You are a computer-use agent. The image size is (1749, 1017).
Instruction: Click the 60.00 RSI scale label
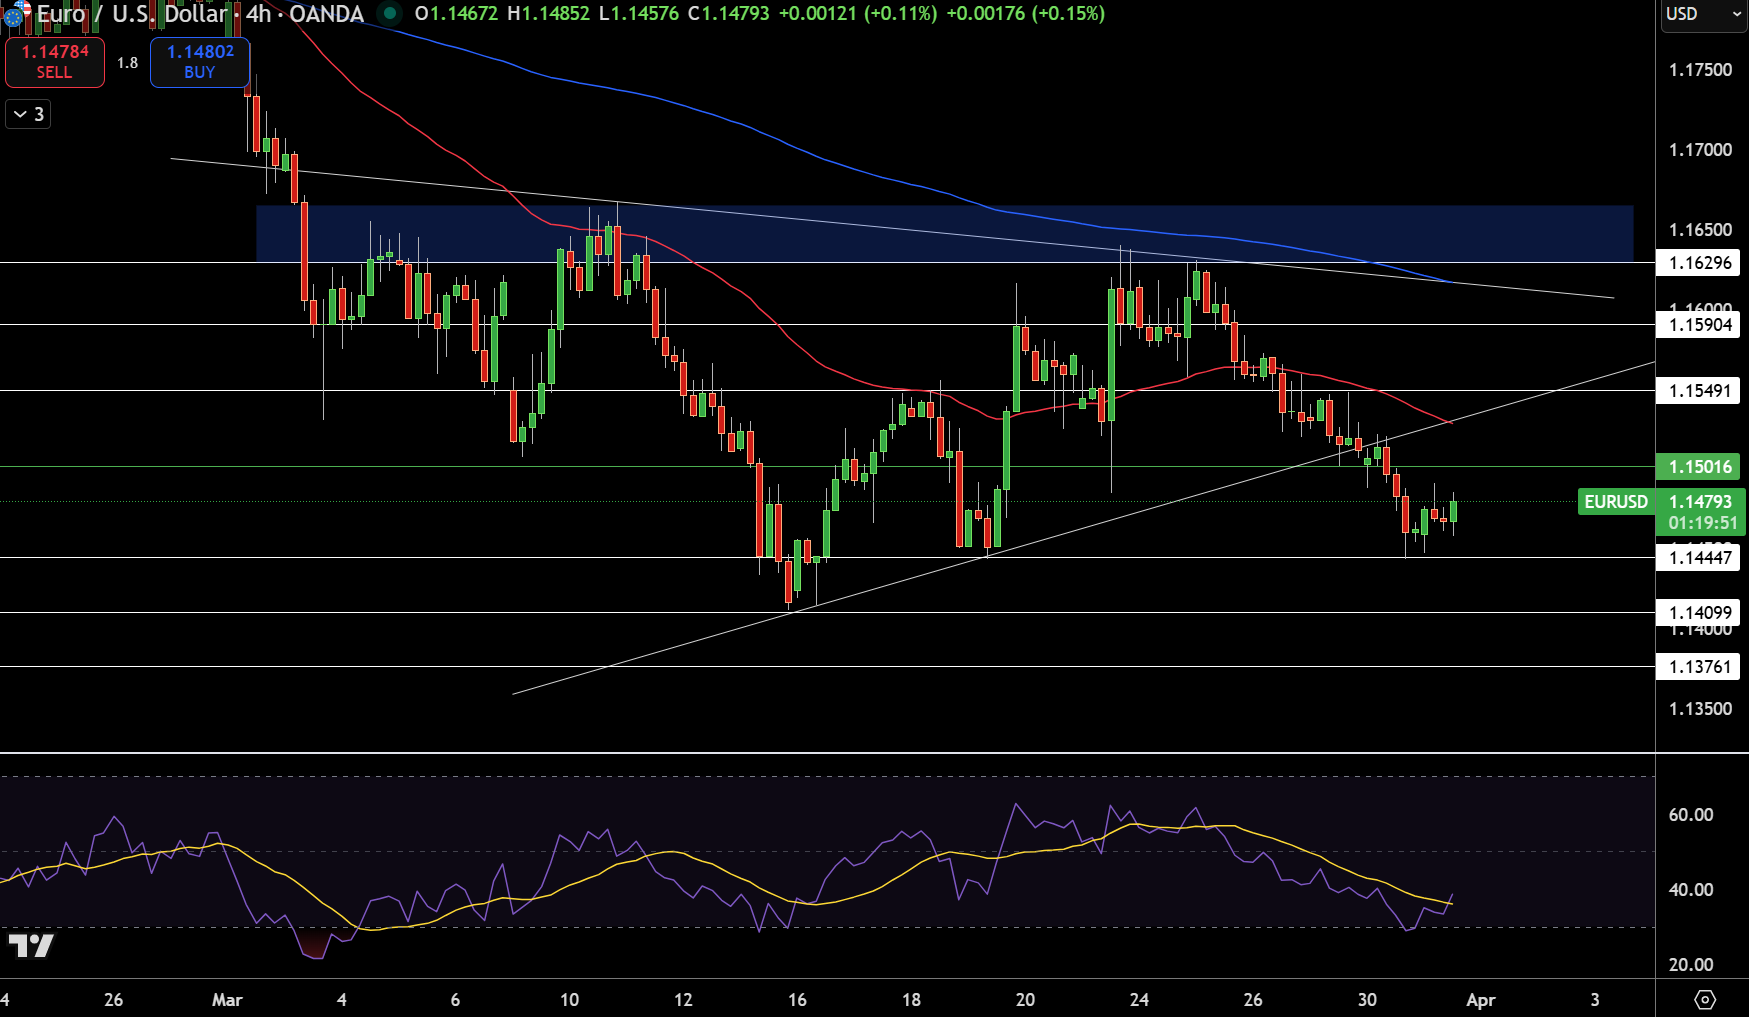[x=1691, y=815]
